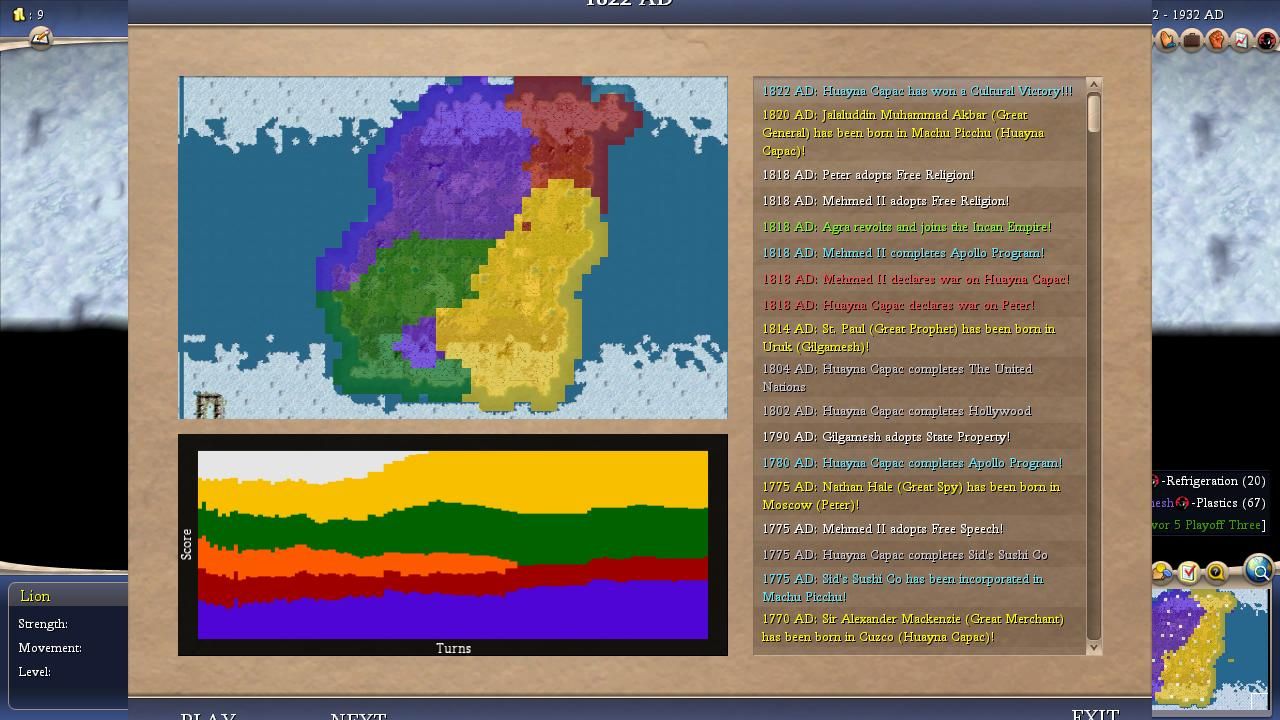Click the gold coins icon at top left
This screenshot has width=1280, height=720.
[x=18, y=14]
